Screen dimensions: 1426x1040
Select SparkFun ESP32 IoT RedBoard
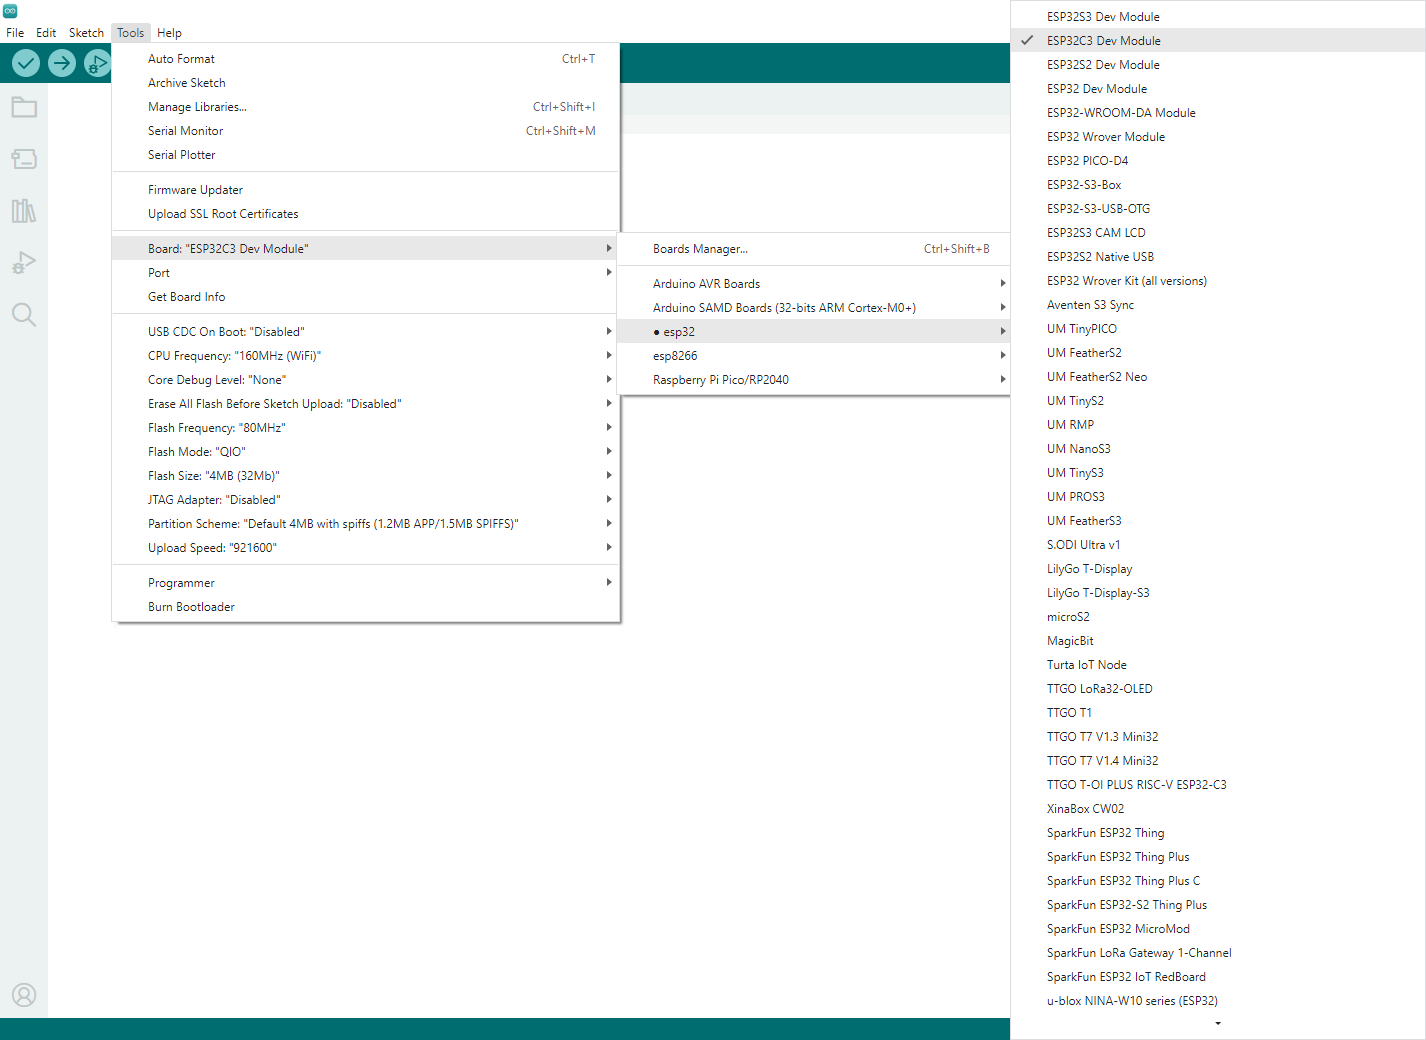coord(1218,977)
